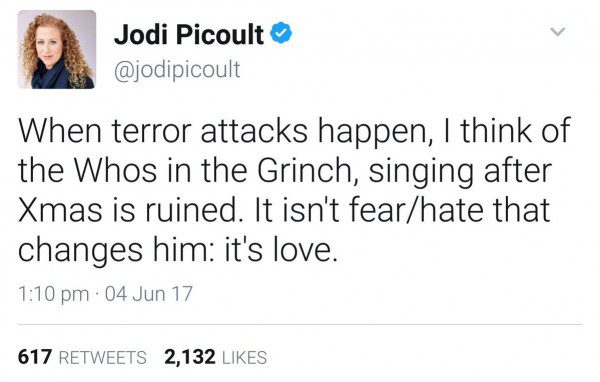The width and height of the screenshot is (600, 382).
Task: Expand the tweet options chevron
Action: tap(558, 31)
